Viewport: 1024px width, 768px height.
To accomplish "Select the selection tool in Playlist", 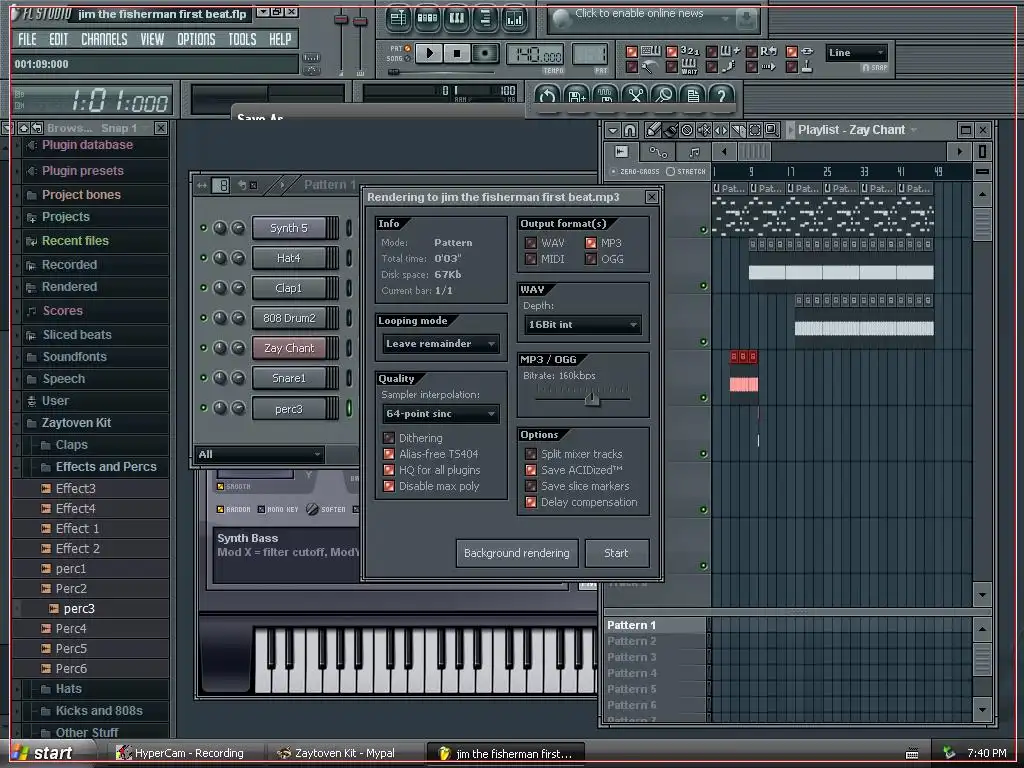I will coord(755,130).
